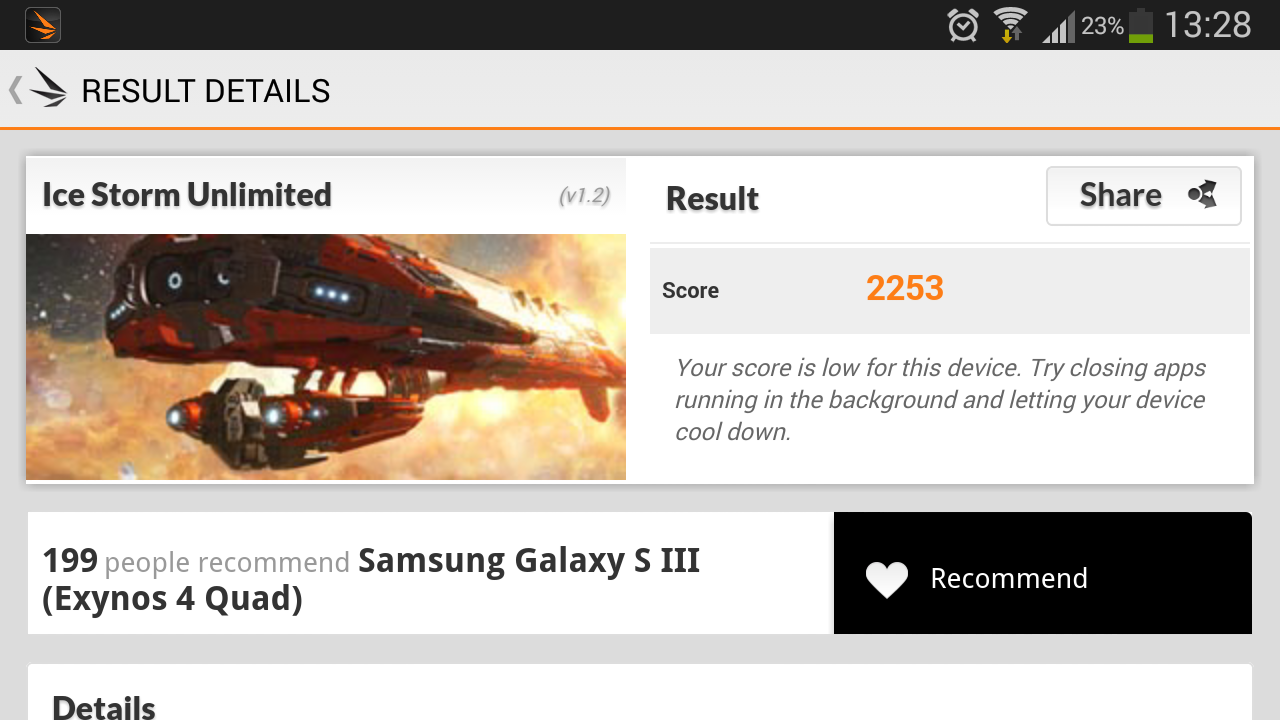Tap the mobile signal strength icon
This screenshot has width=1280, height=720.
point(1058,26)
